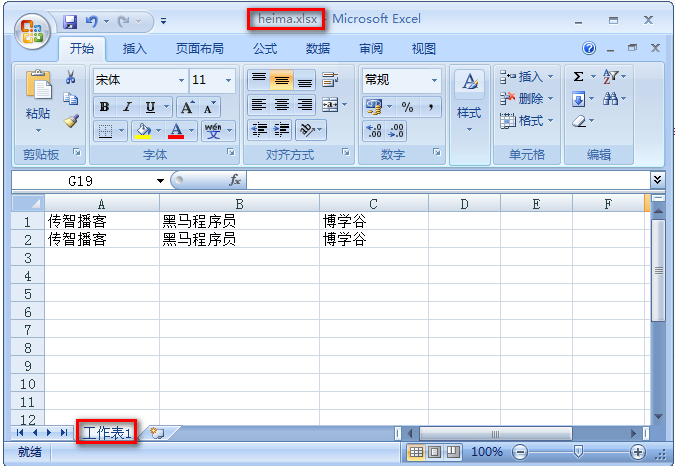Switch to the 页面布局 ribbon tab
This screenshot has height=466, width=675.
[200, 49]
